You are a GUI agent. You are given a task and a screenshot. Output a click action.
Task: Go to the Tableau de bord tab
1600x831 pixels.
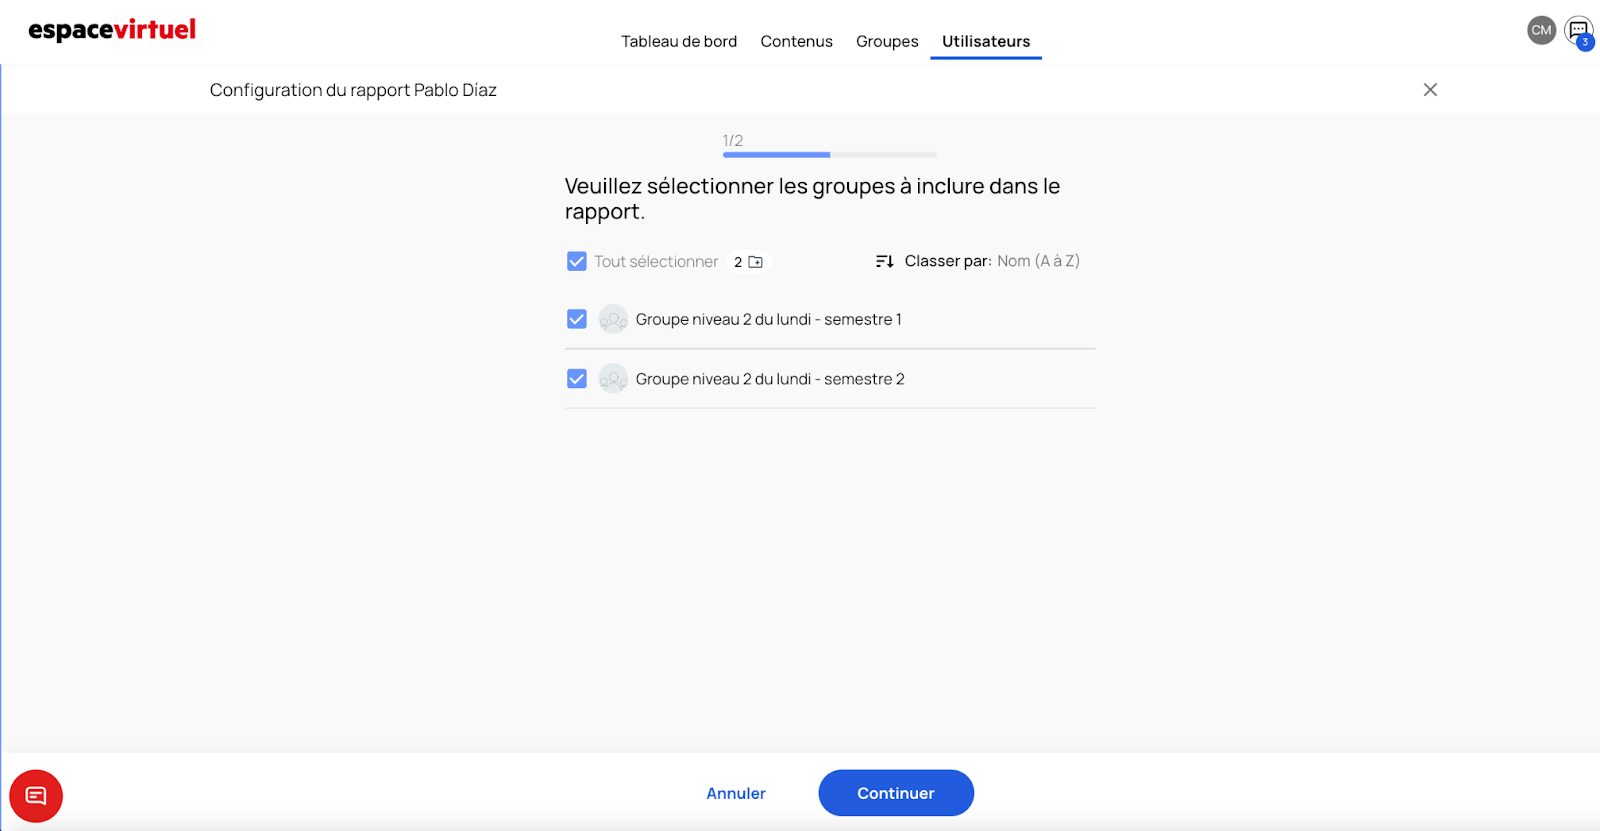pos(679,41)
